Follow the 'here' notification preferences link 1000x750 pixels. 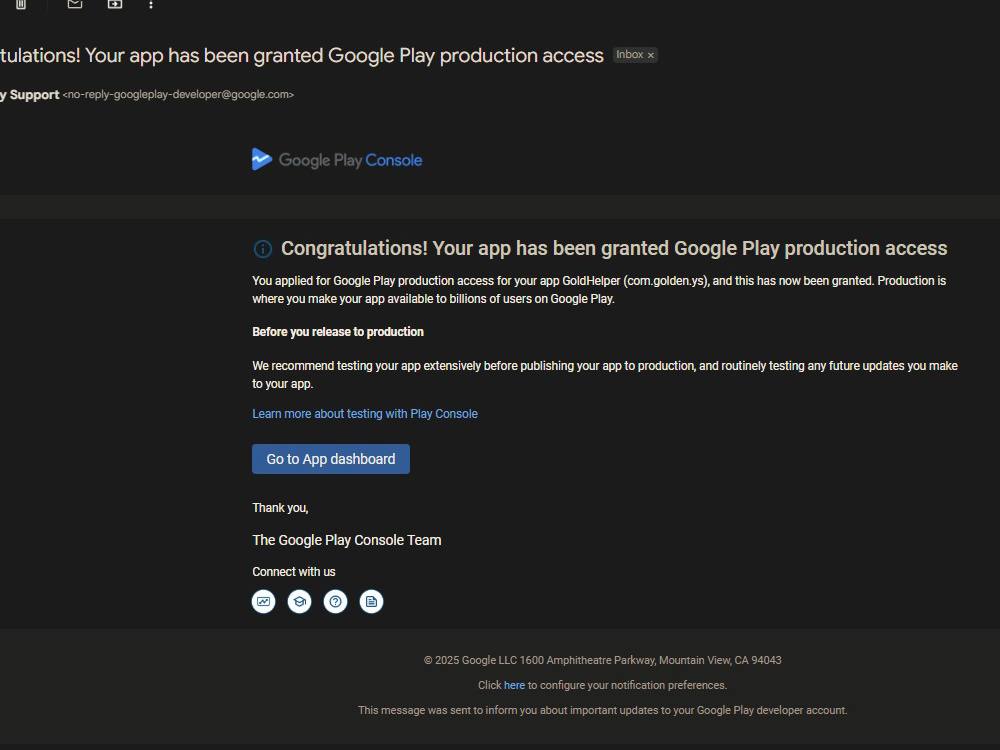[x=514, y=685]
